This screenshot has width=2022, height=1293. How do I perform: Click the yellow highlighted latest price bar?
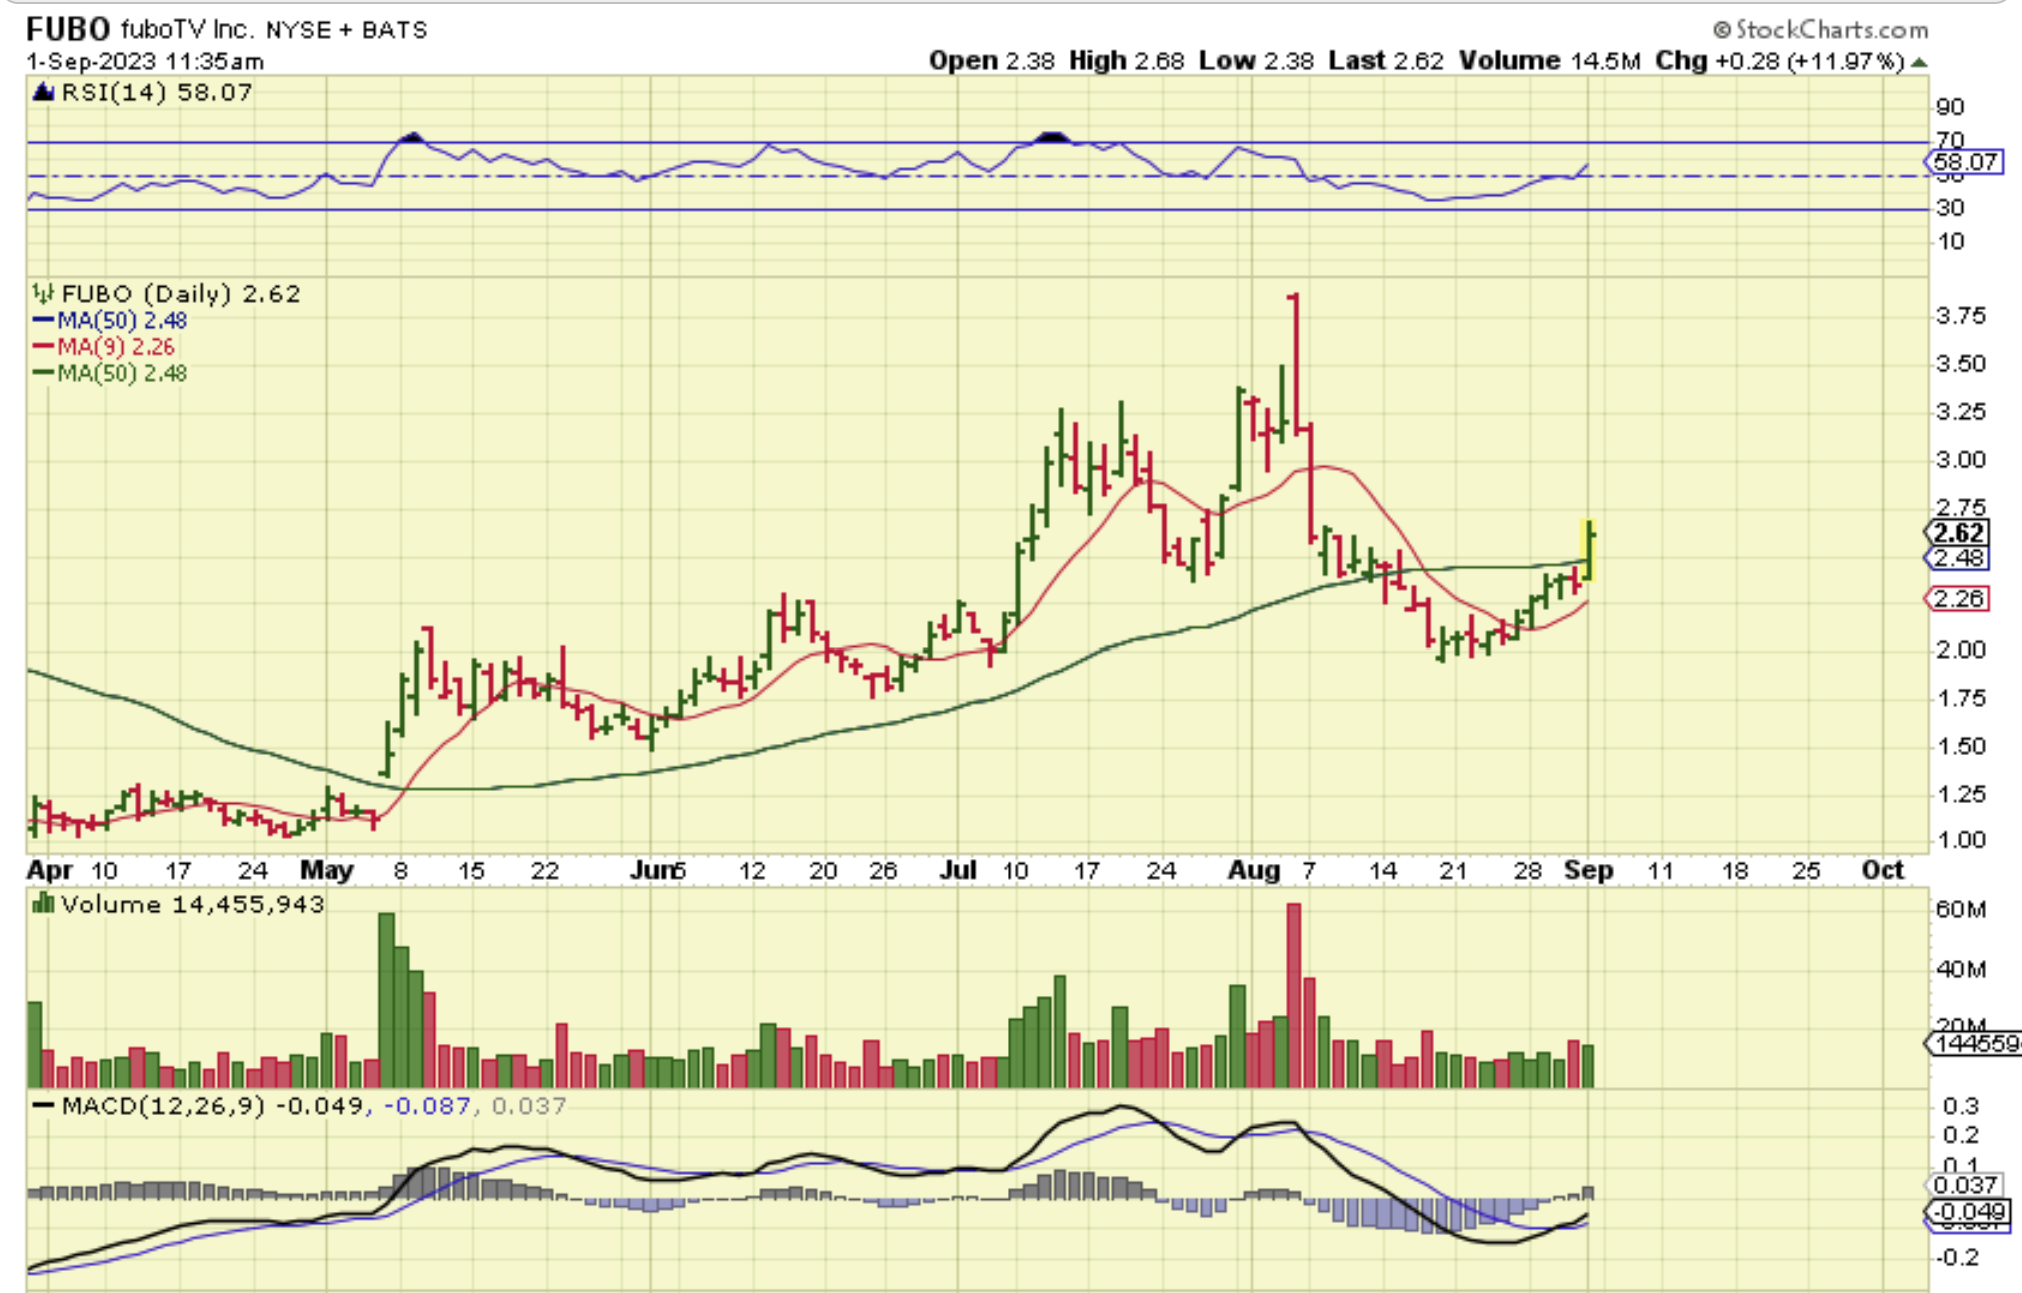point(1589,550)
